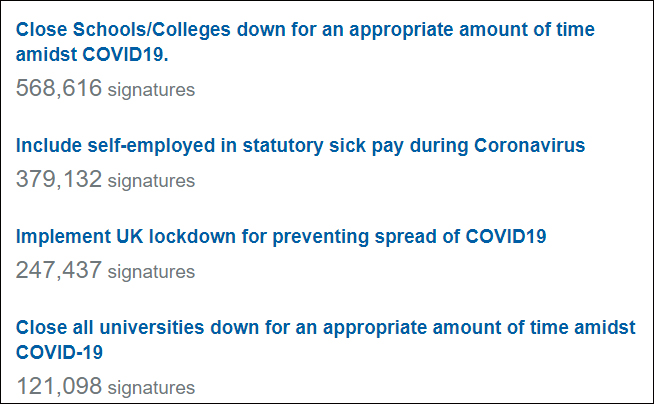Open the Implement UK lockdown petition
The width and height of the screenshot is (654, 404).
(281, 237)
